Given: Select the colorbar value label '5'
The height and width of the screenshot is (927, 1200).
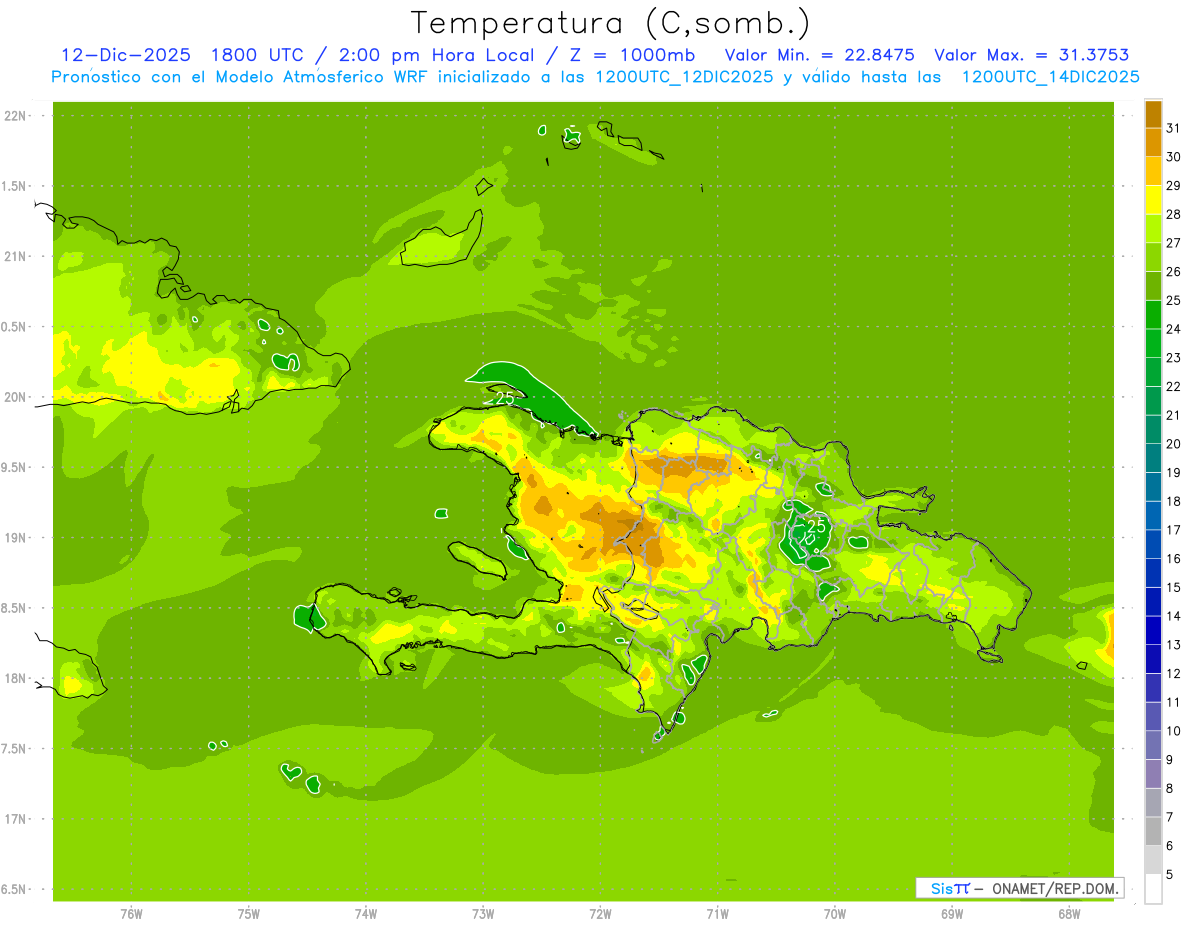Looking at the screenshot, I should click(x=1170, y=875).
